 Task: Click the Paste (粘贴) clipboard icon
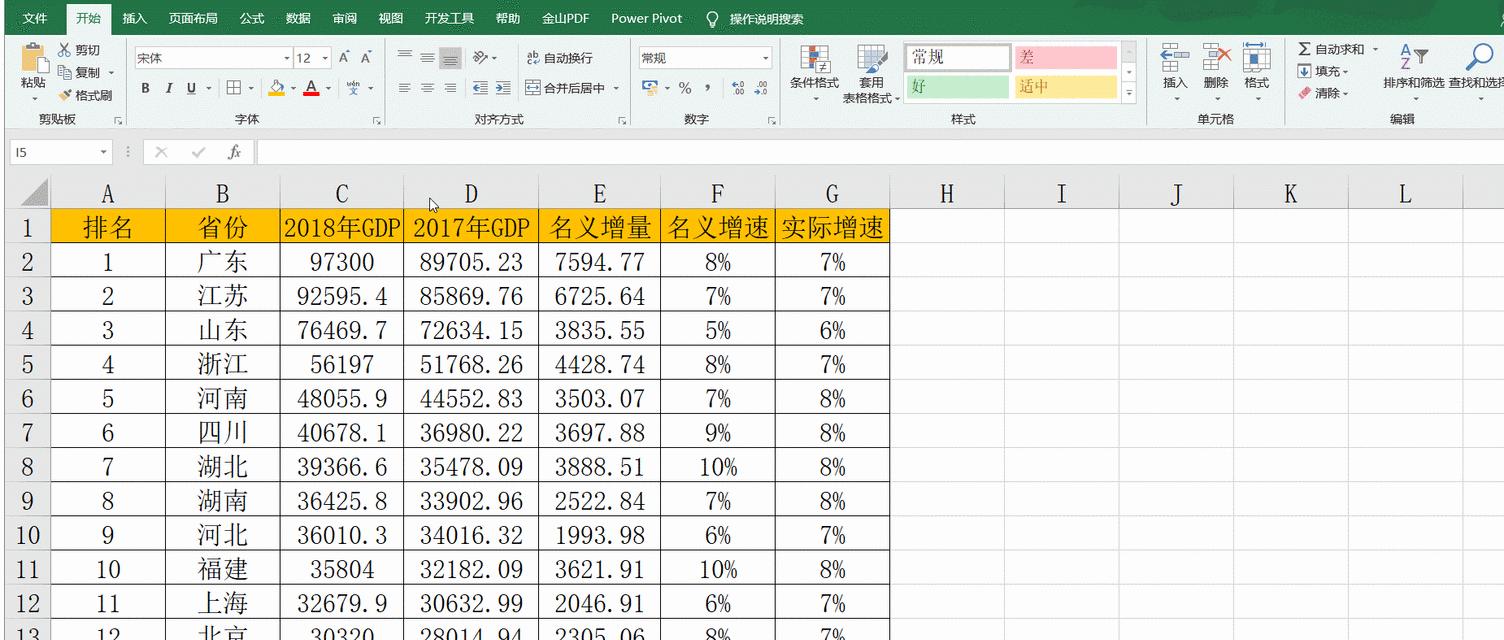point(33,58)
